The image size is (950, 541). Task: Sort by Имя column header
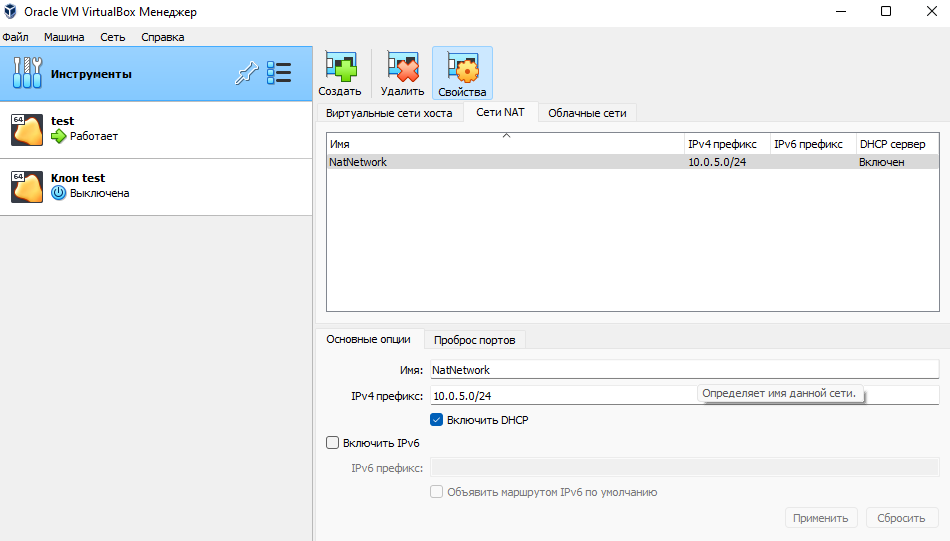click(x=505, y=144)
